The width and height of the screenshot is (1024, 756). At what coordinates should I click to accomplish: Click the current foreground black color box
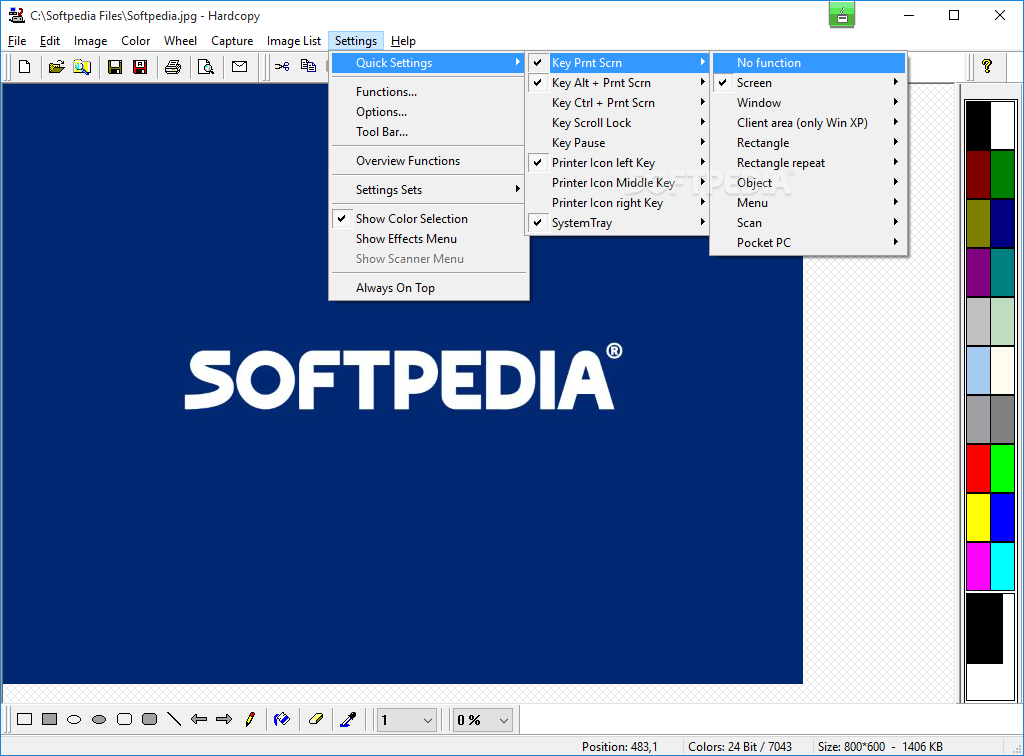click(984, 628)
